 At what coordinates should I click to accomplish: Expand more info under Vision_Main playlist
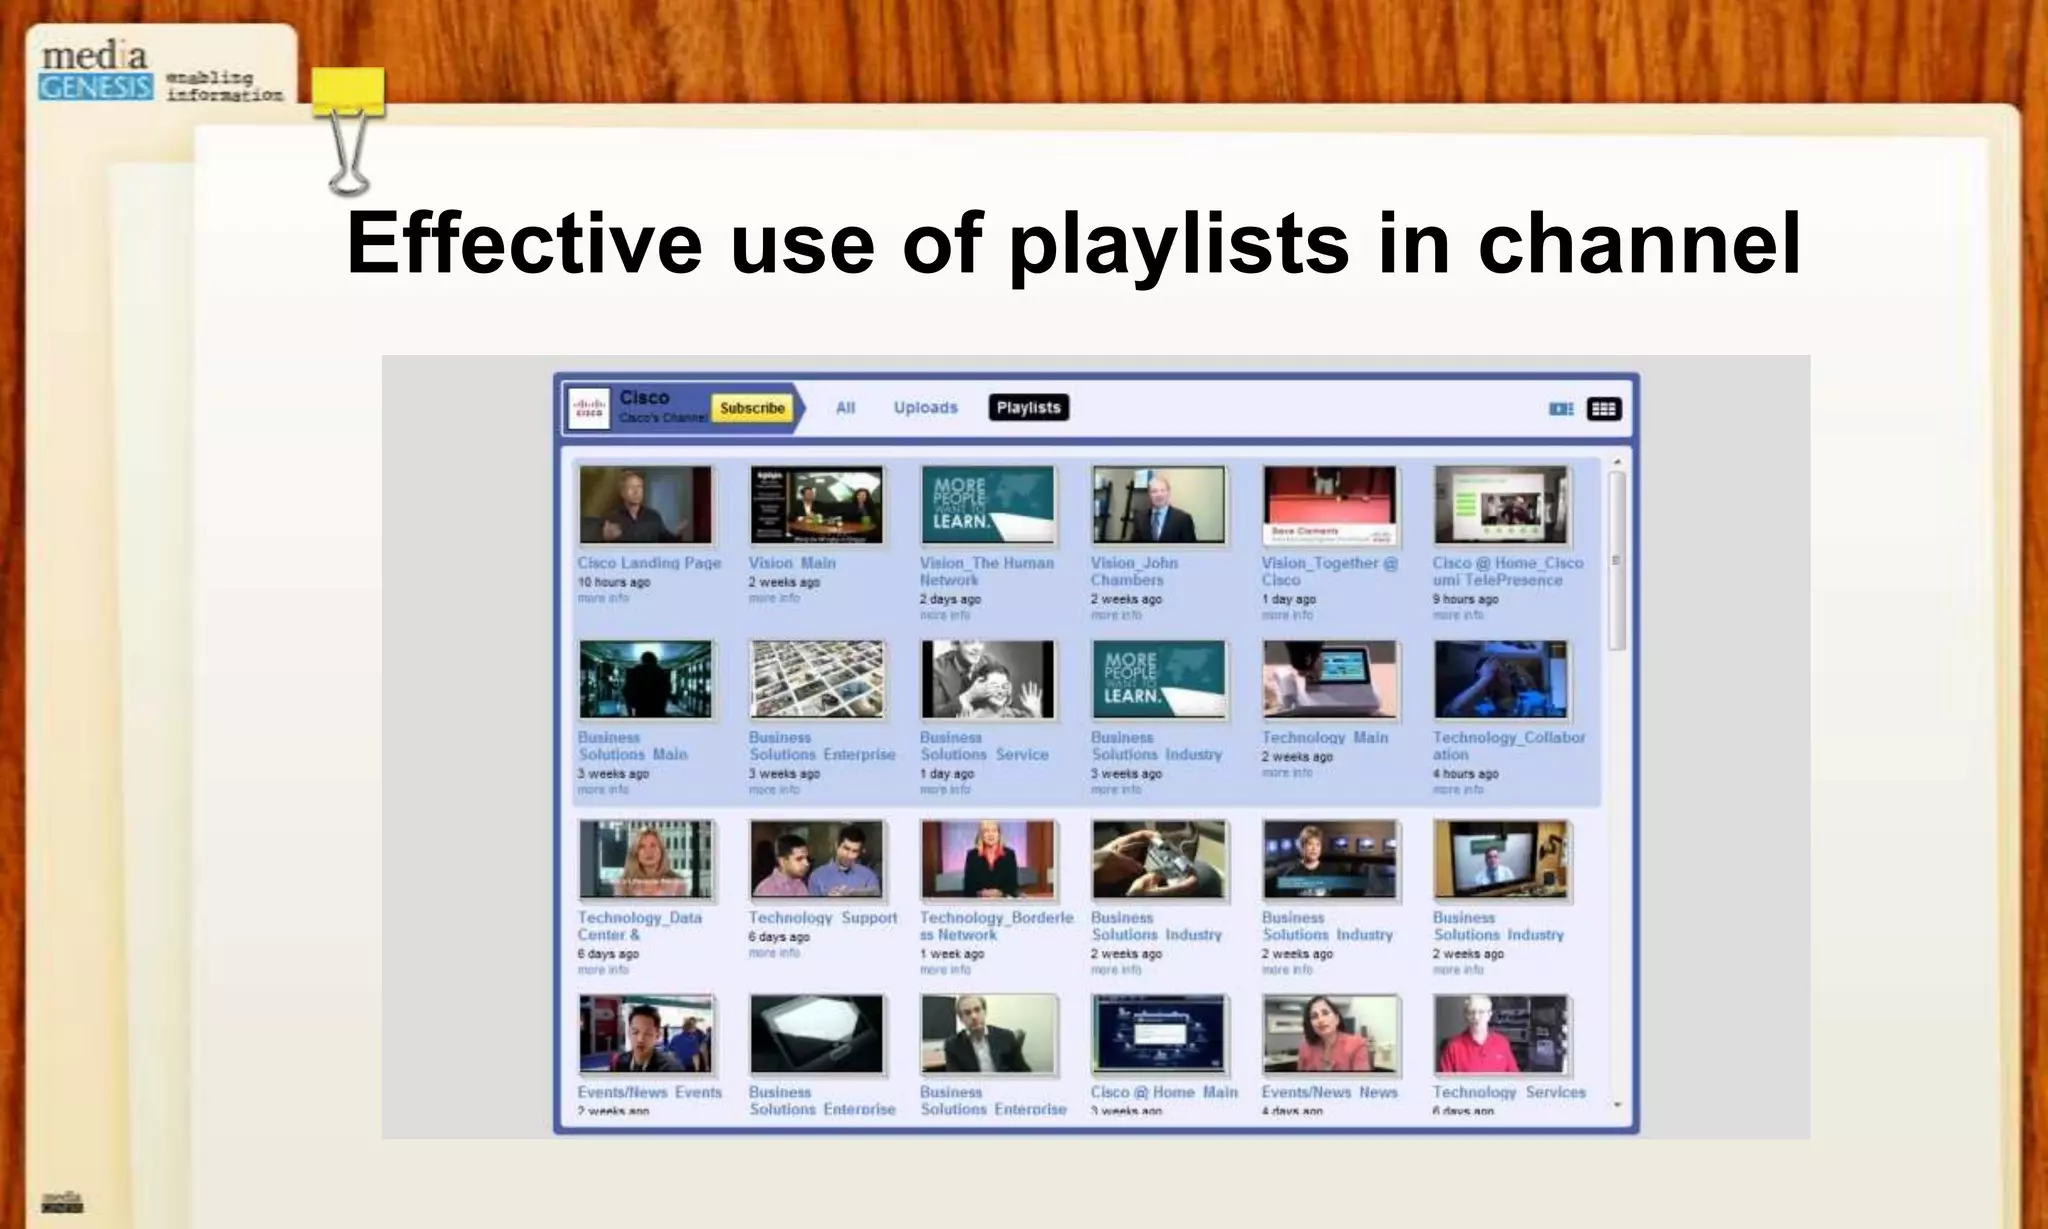click(774, 598)
